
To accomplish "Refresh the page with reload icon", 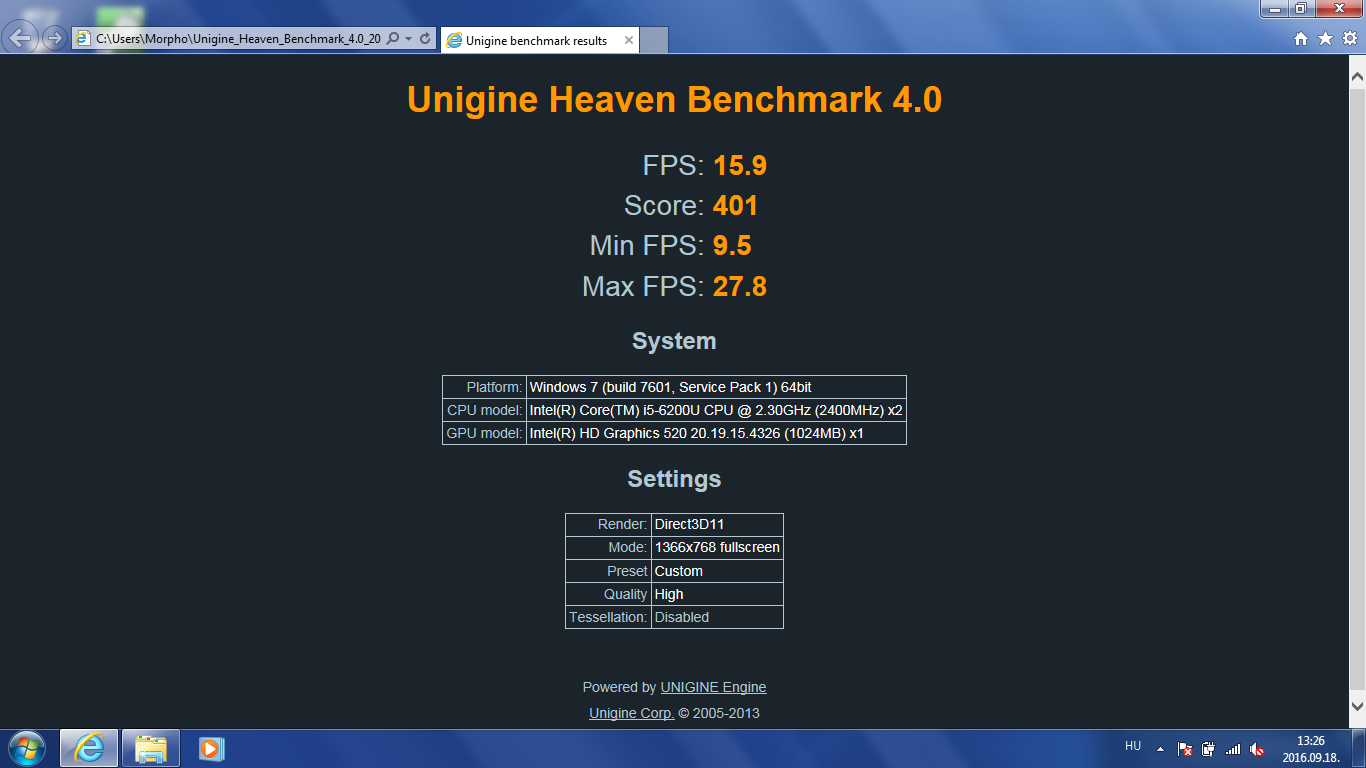I will click(425, 39).
